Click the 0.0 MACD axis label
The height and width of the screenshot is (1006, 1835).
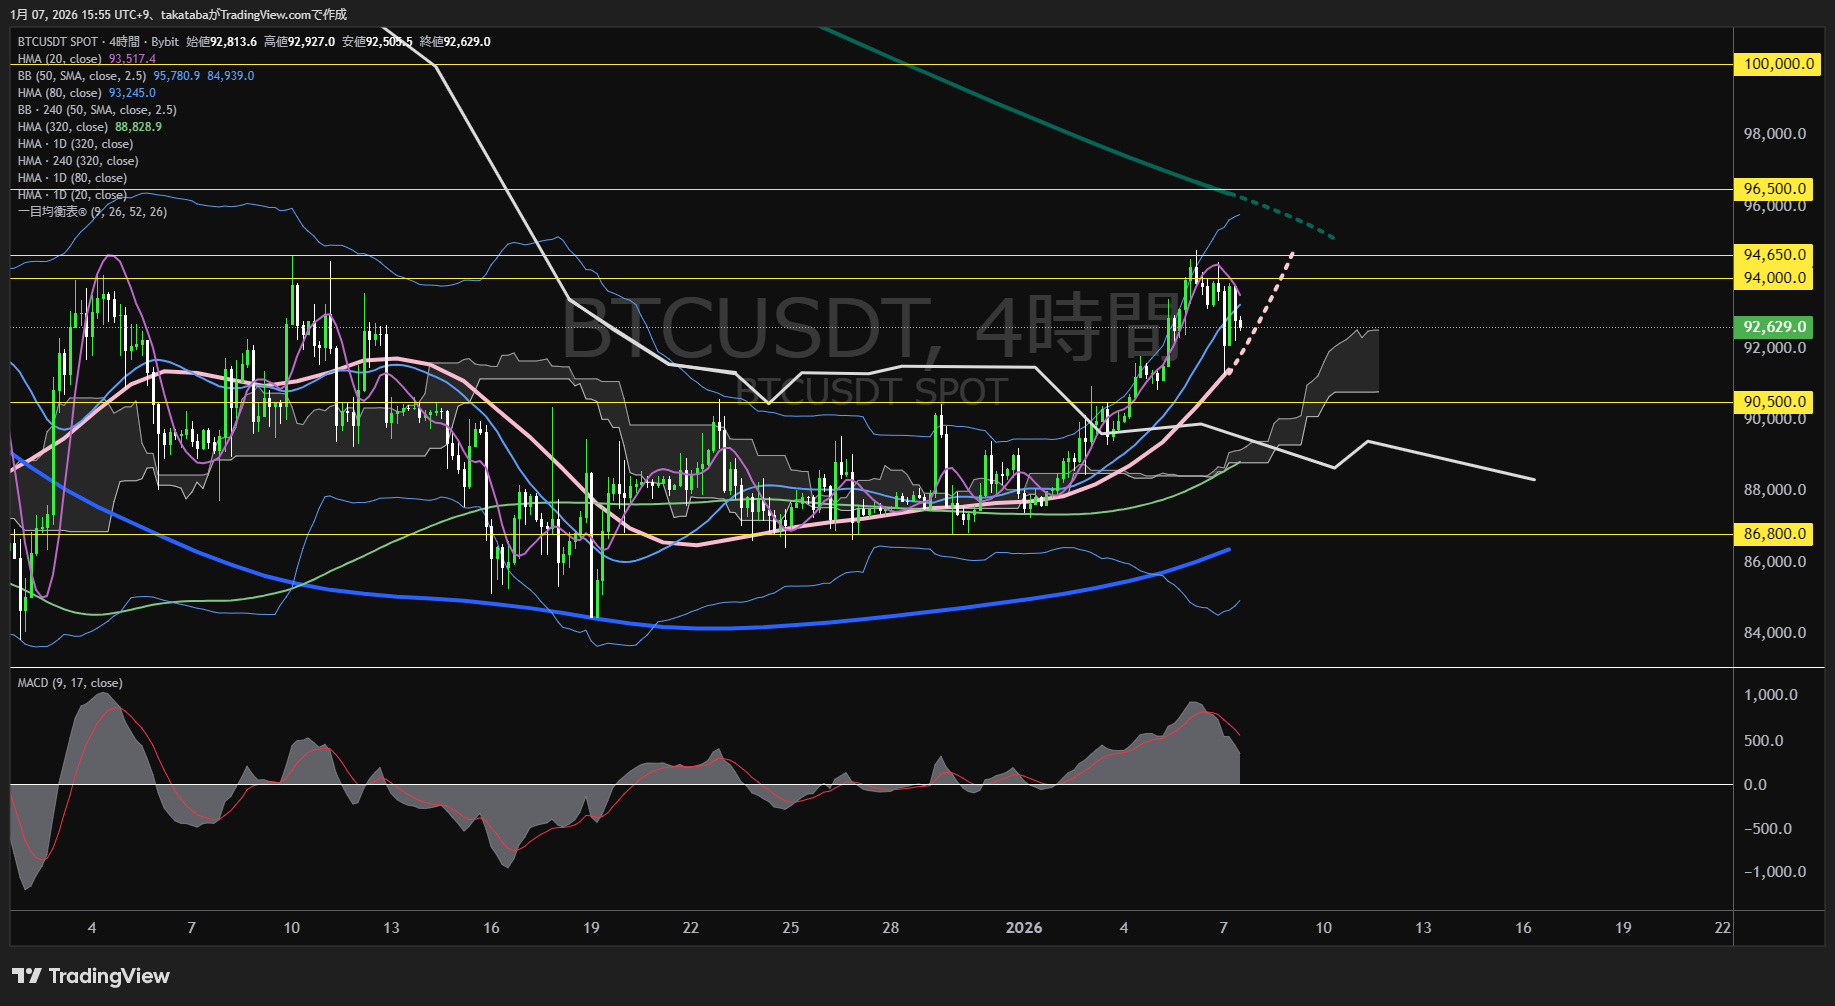coord(1755,785)
